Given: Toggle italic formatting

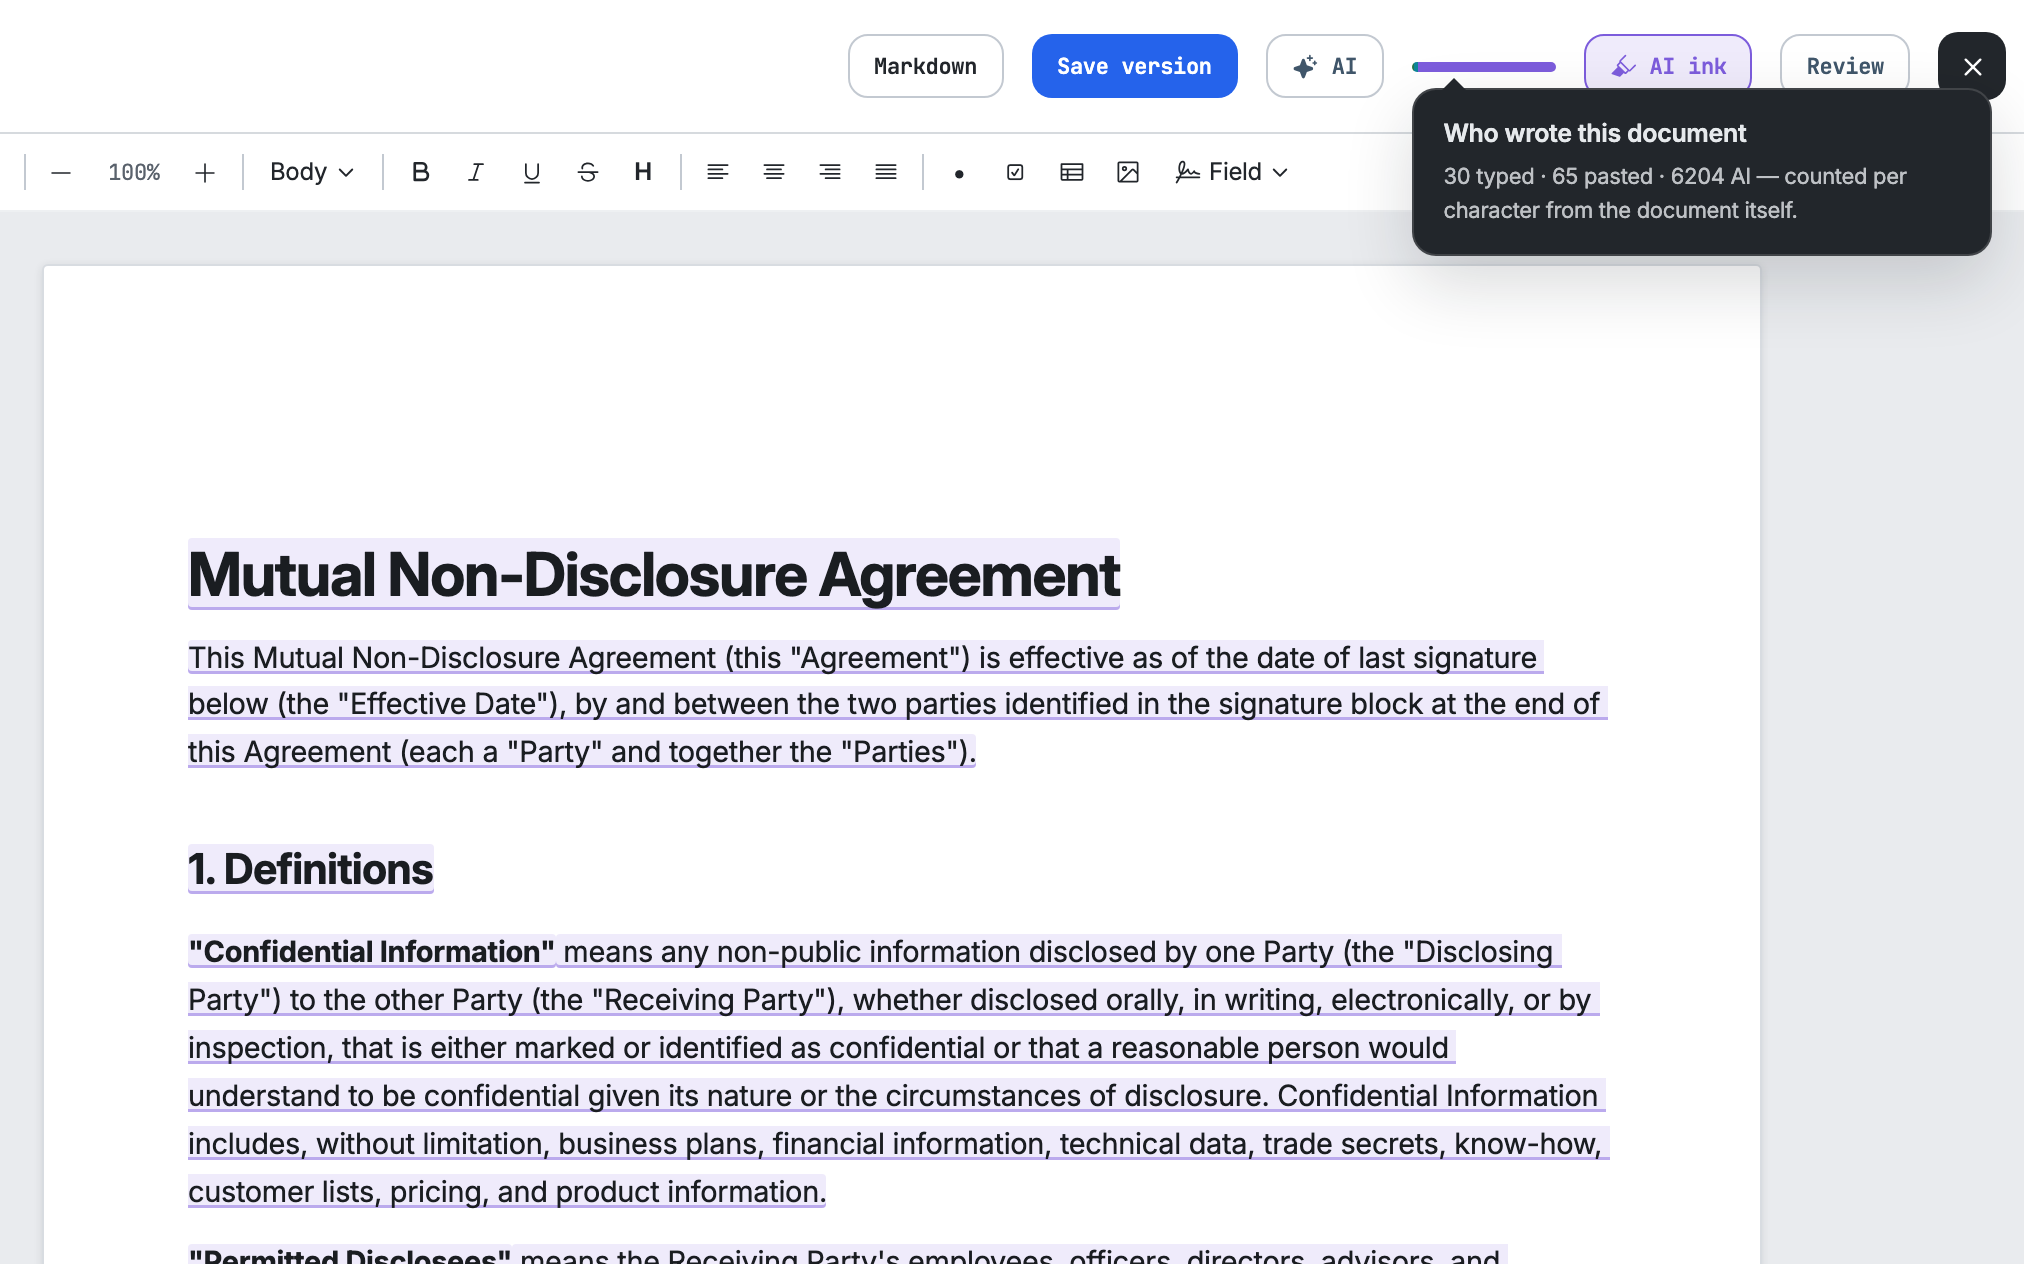Looking at the screenshot, I should coord(476,172).
